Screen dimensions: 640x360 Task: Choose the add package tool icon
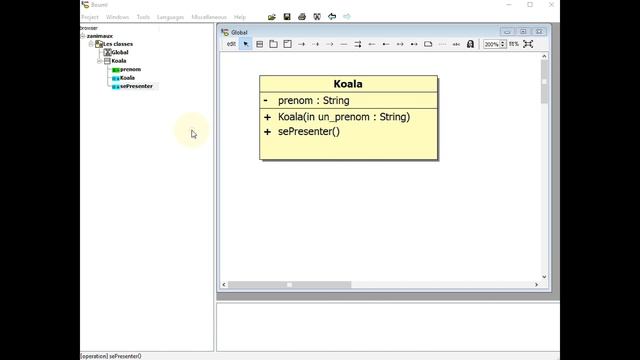click(x=273, y=44)
